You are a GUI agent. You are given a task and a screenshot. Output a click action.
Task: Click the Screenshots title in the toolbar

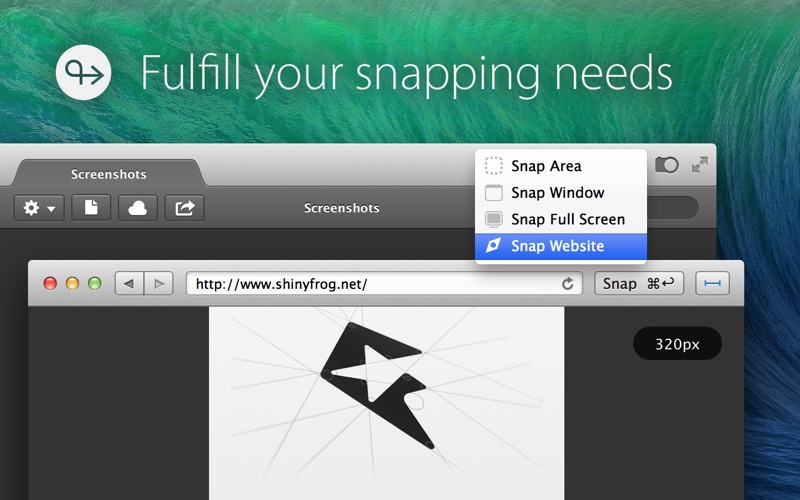tap(341, 208)
